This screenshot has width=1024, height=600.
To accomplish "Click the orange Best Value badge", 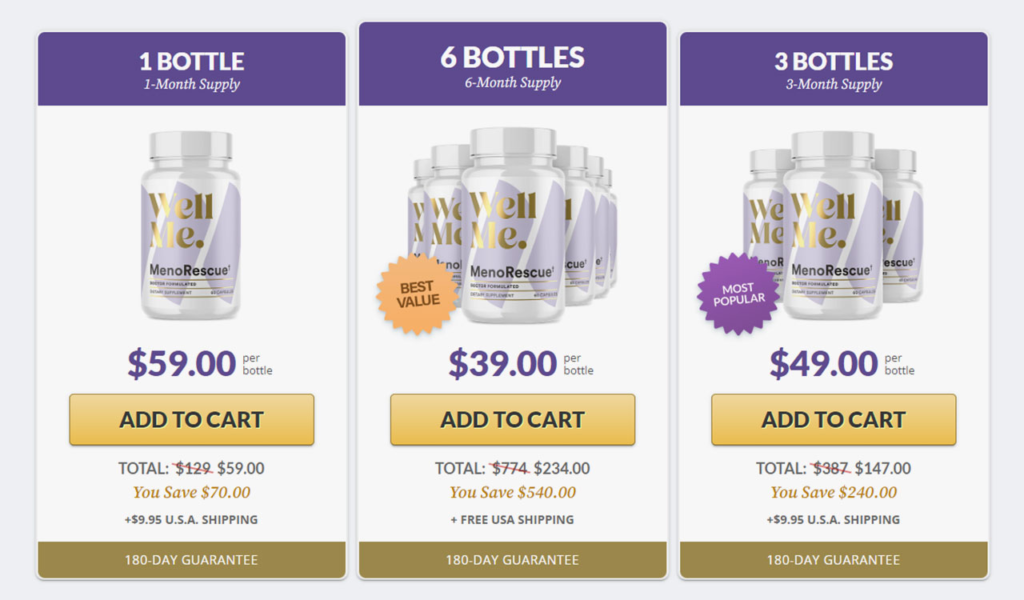I will pyautogui.click(x=417, y=294).
